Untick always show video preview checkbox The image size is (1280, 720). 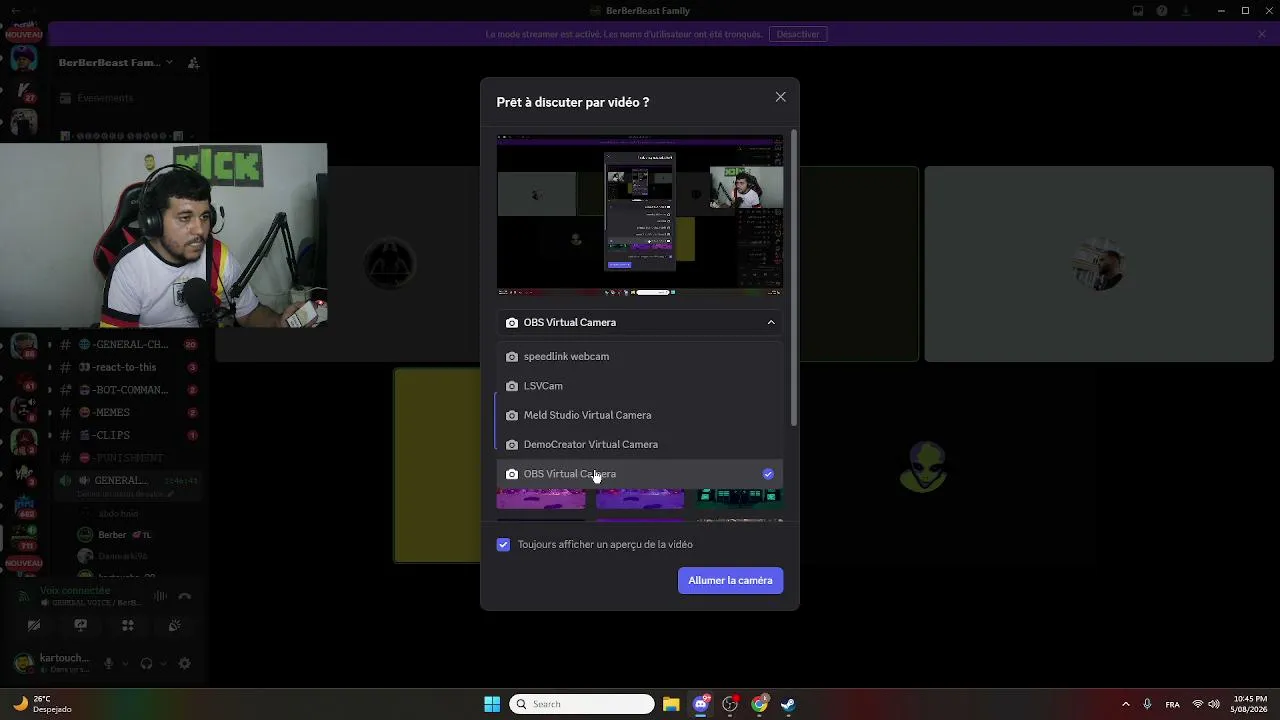tap(503, 545)
